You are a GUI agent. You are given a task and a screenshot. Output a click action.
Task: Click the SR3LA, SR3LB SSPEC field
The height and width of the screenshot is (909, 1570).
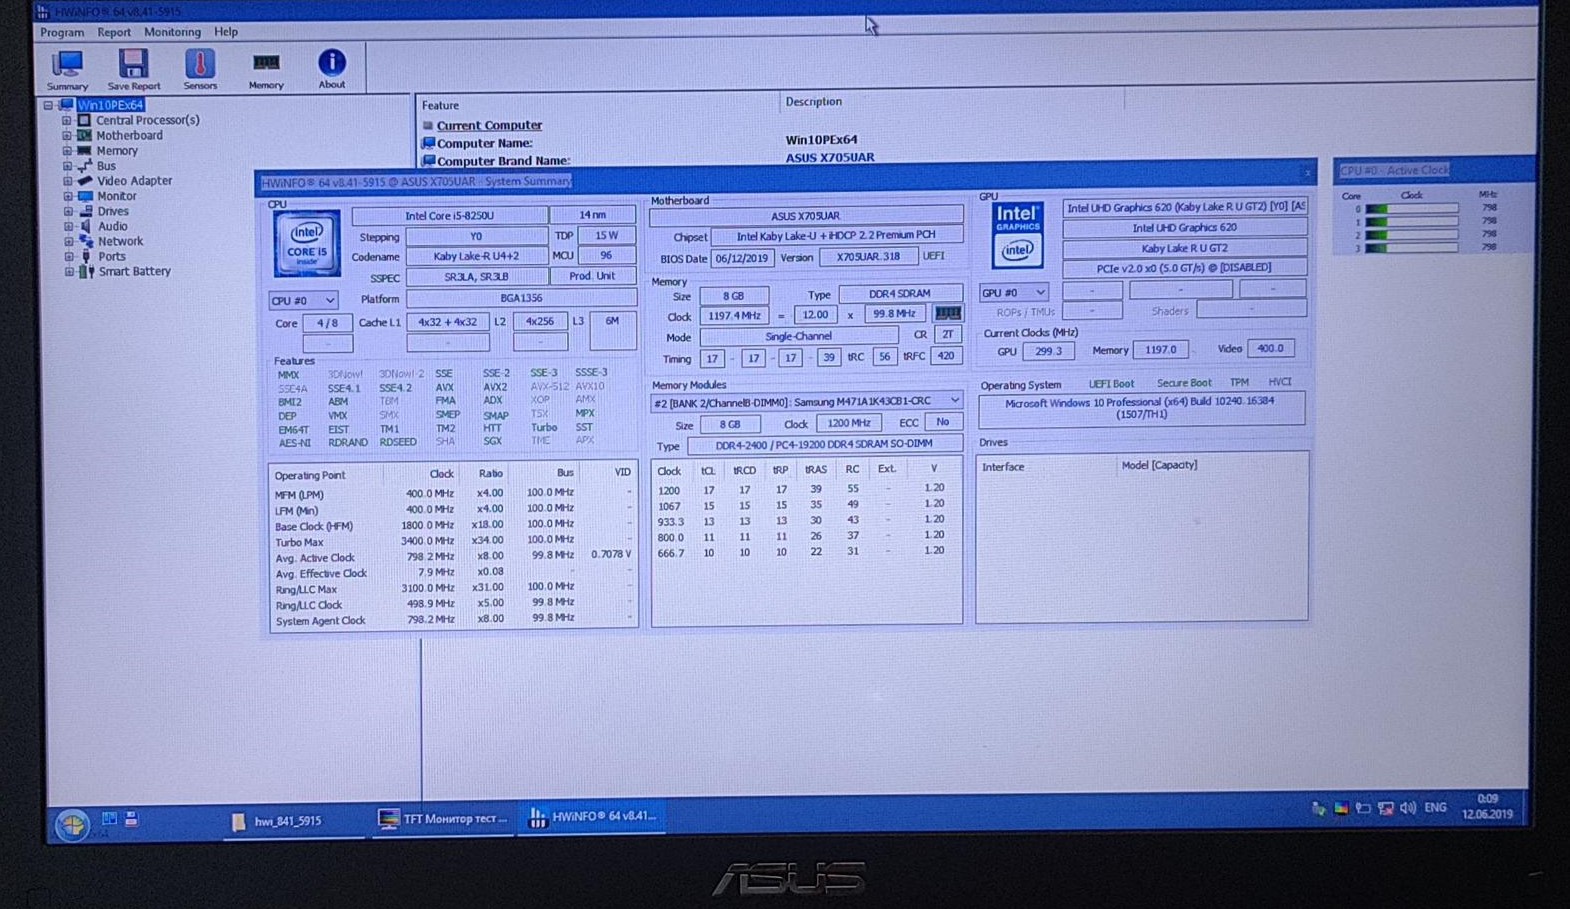(x=476, y=277)
